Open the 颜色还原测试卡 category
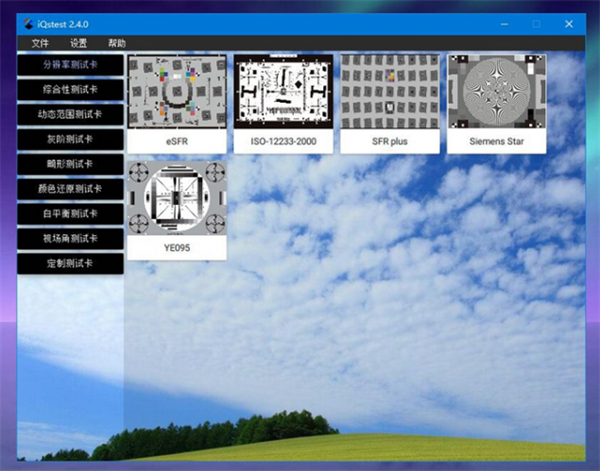Image resolution: width=600 pixels, height=471 pixels. (x=70, y=189)
